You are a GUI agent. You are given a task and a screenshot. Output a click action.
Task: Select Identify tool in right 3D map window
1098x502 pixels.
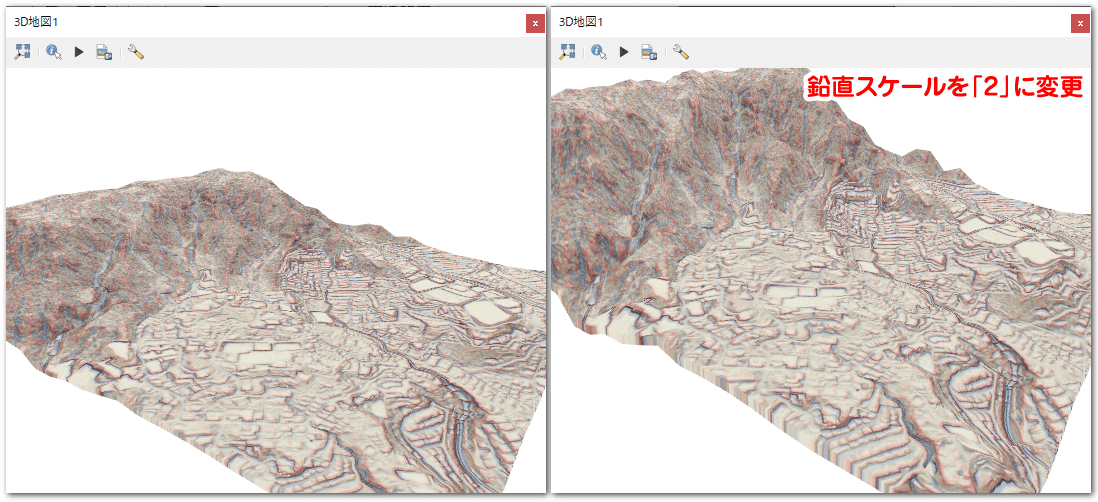click(x=599, y=52)
